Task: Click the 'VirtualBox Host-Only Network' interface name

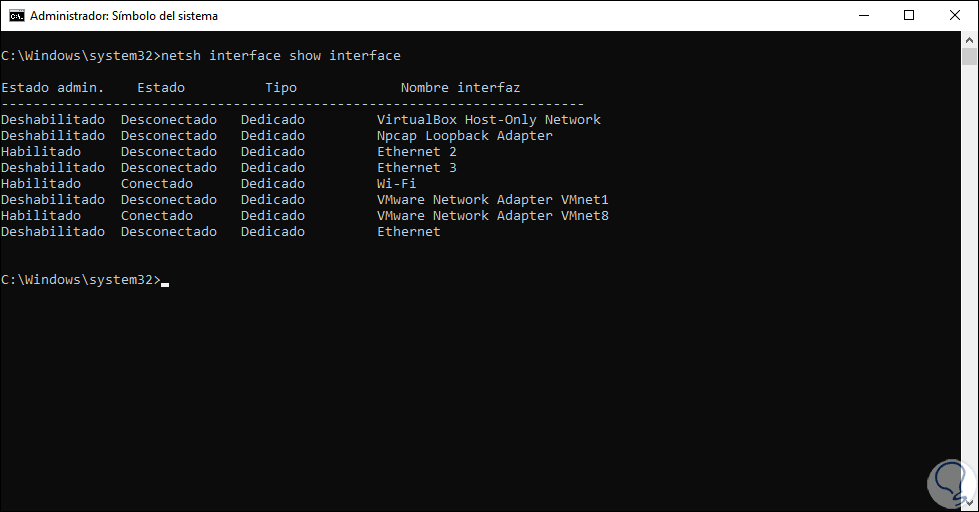Action: point(489,120)
